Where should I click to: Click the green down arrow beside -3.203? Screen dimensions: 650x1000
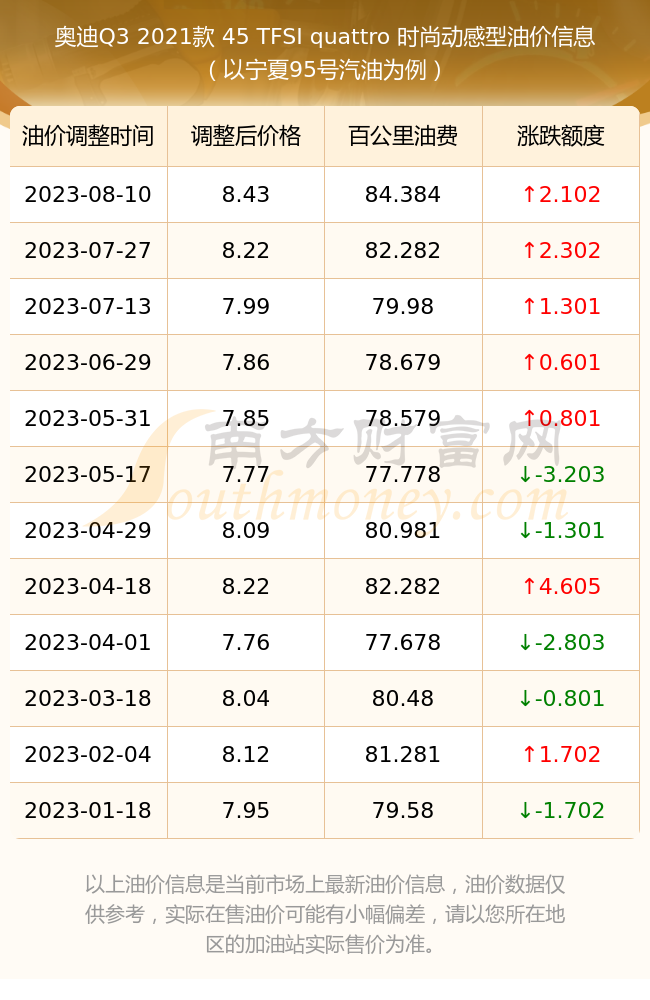pos(525,474)
